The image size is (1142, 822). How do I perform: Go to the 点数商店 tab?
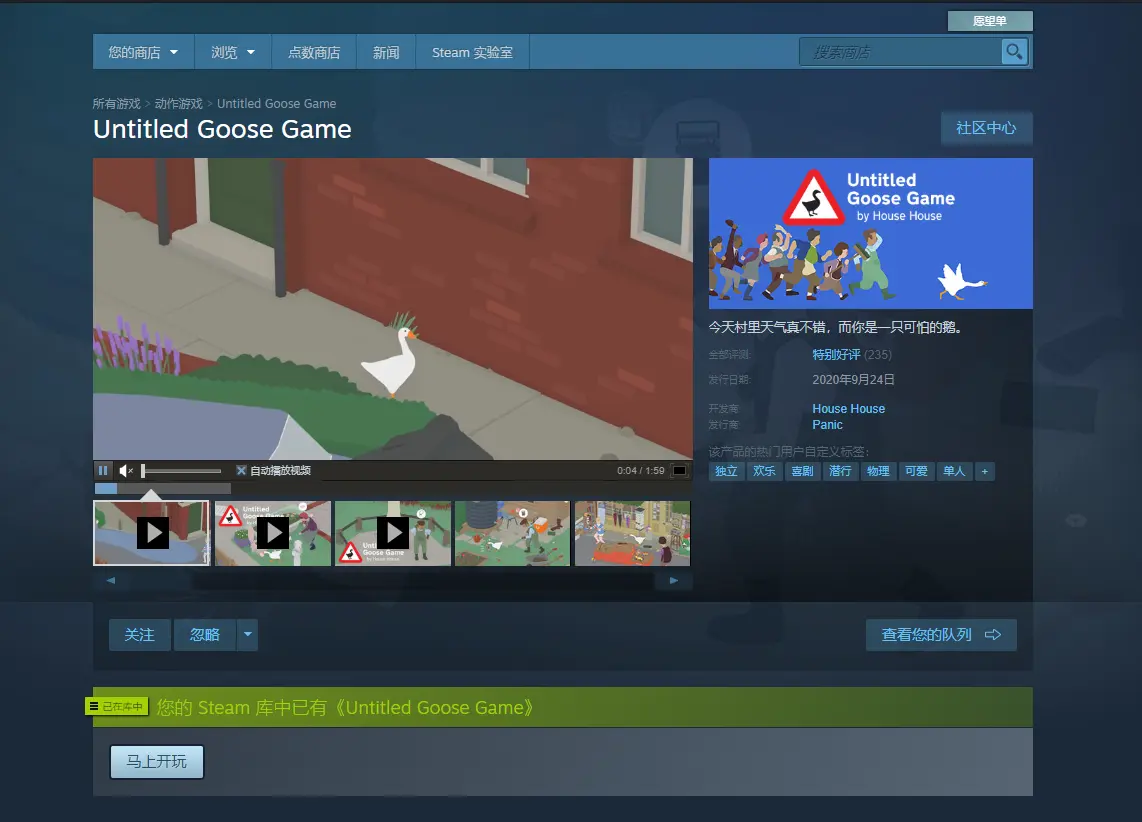(314, 52)
